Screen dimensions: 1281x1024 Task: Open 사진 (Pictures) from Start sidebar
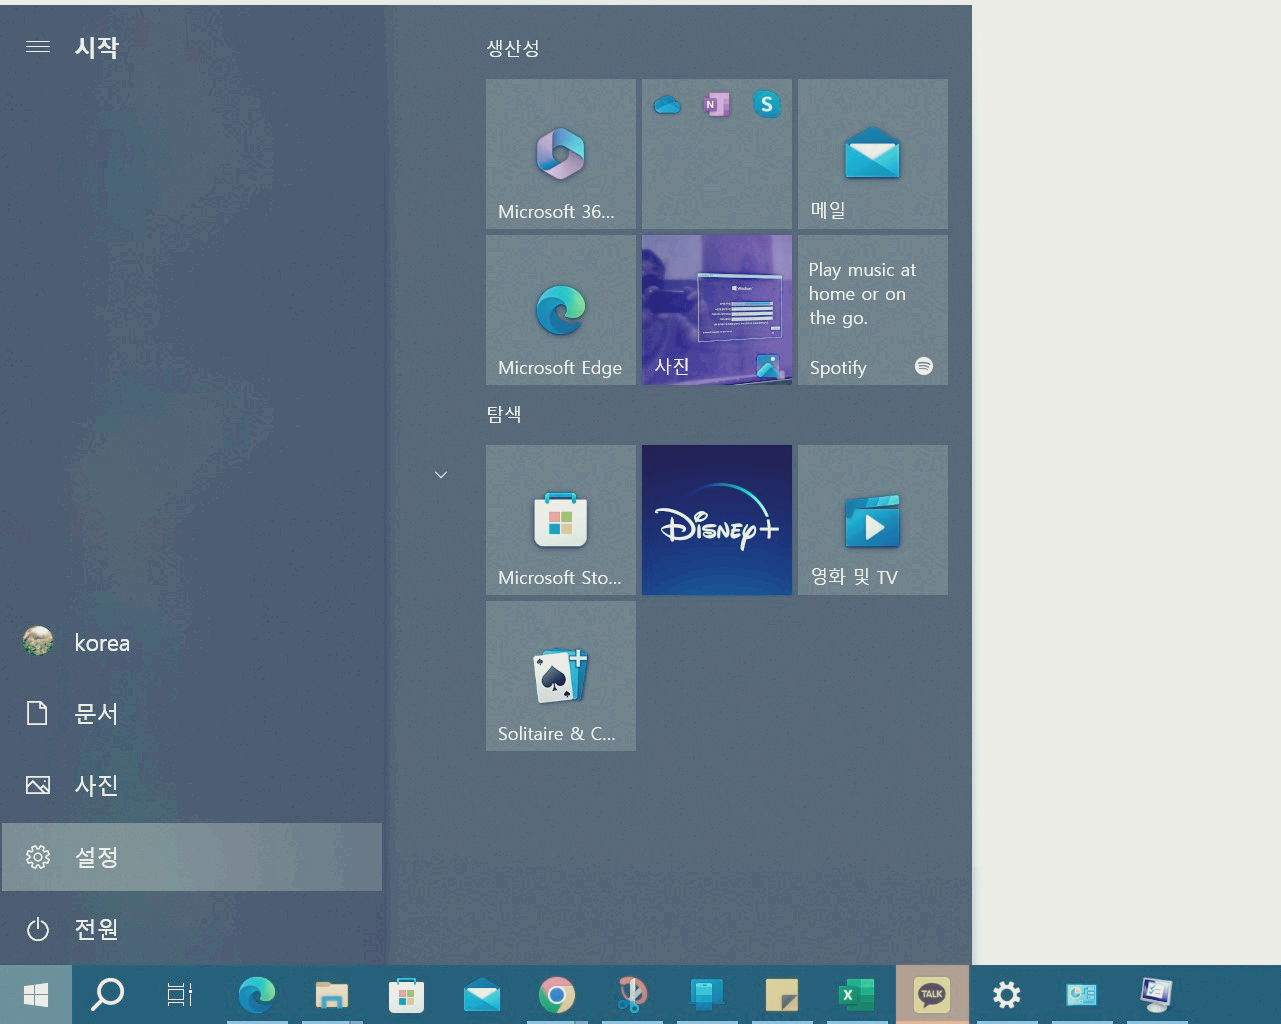click(192, 786)
